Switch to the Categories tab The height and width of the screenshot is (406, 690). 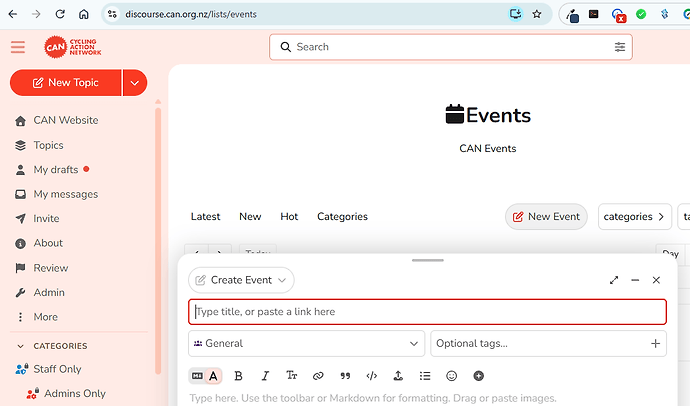coord(342,216)
